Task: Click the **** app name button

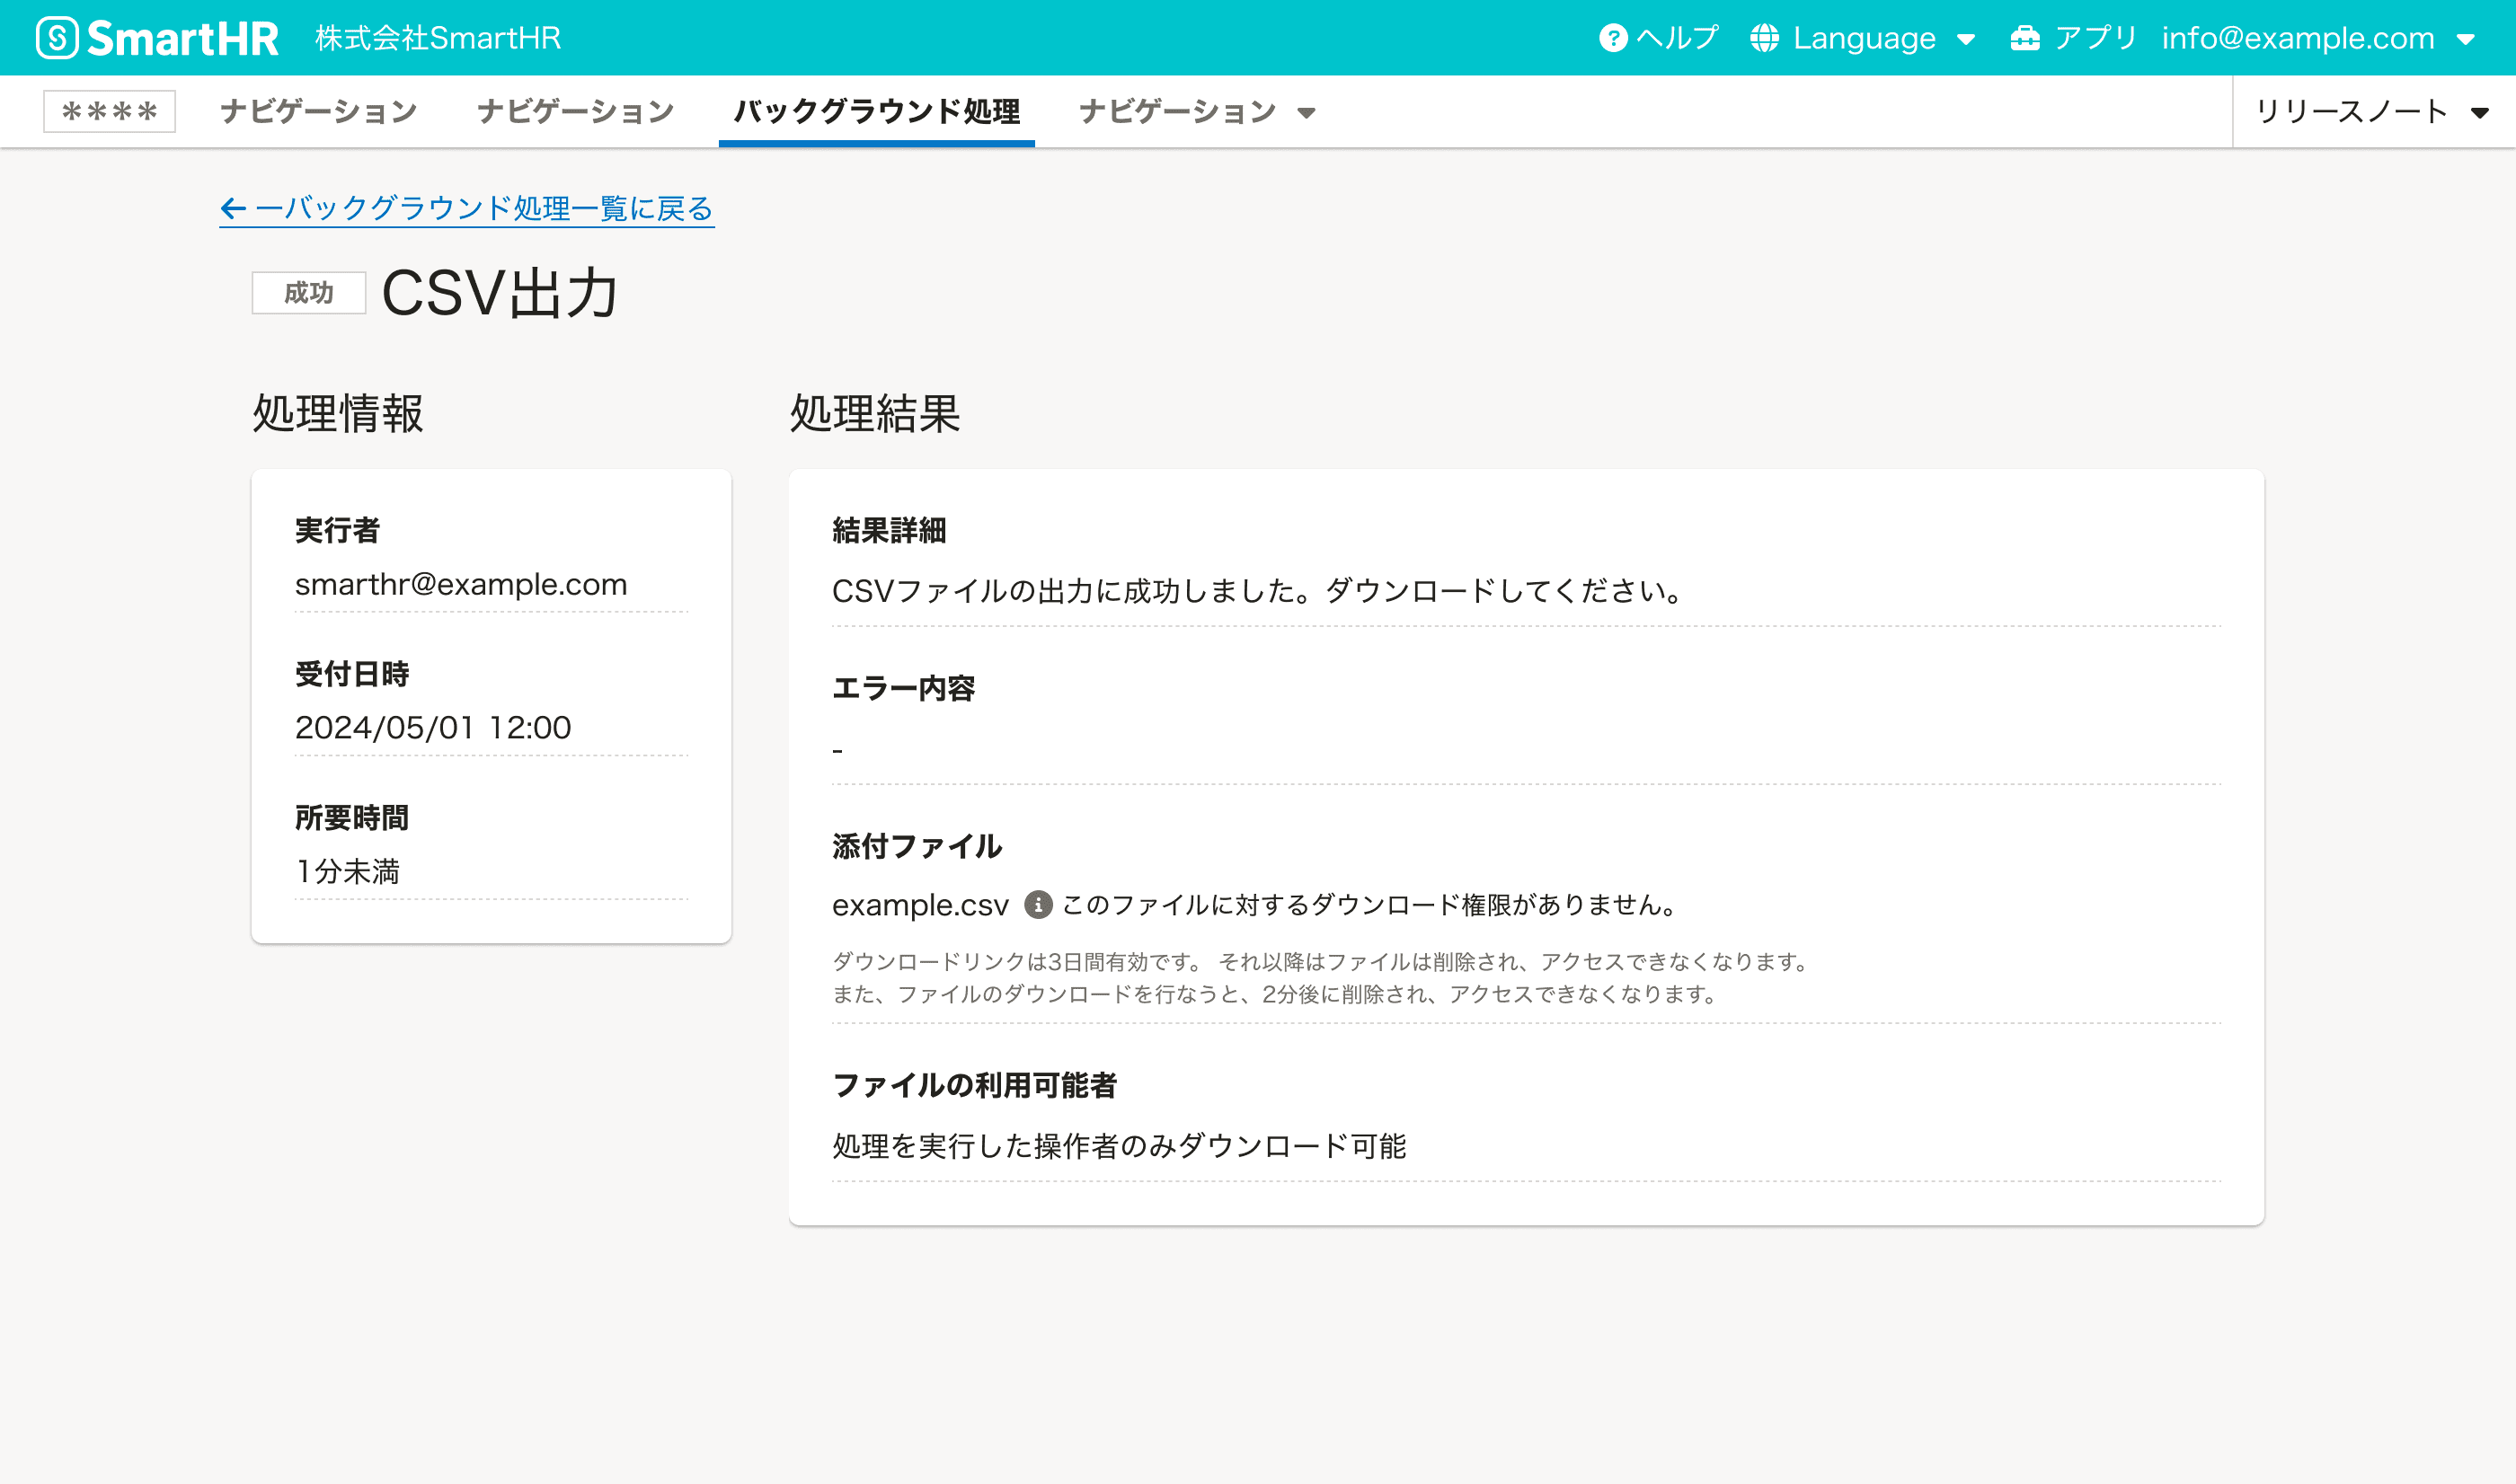Action: point(109,111)
